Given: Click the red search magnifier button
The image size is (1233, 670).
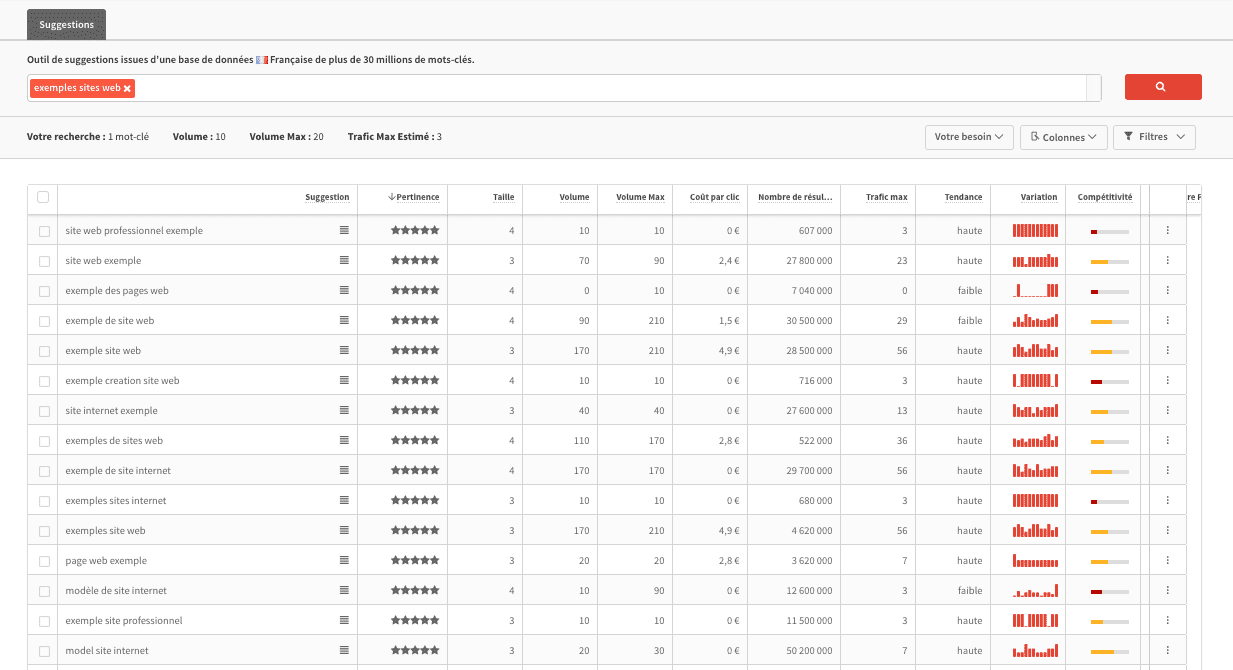Looking at the screenshot, I should click(1163, 87).
